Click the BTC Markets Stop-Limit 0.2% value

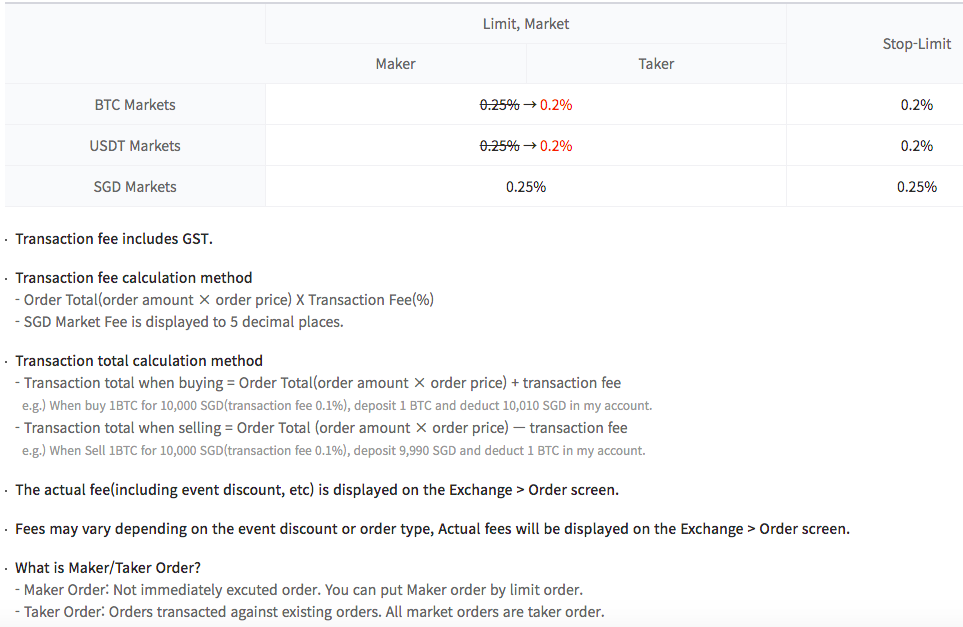pyautogui.click(x=916, y=105)
